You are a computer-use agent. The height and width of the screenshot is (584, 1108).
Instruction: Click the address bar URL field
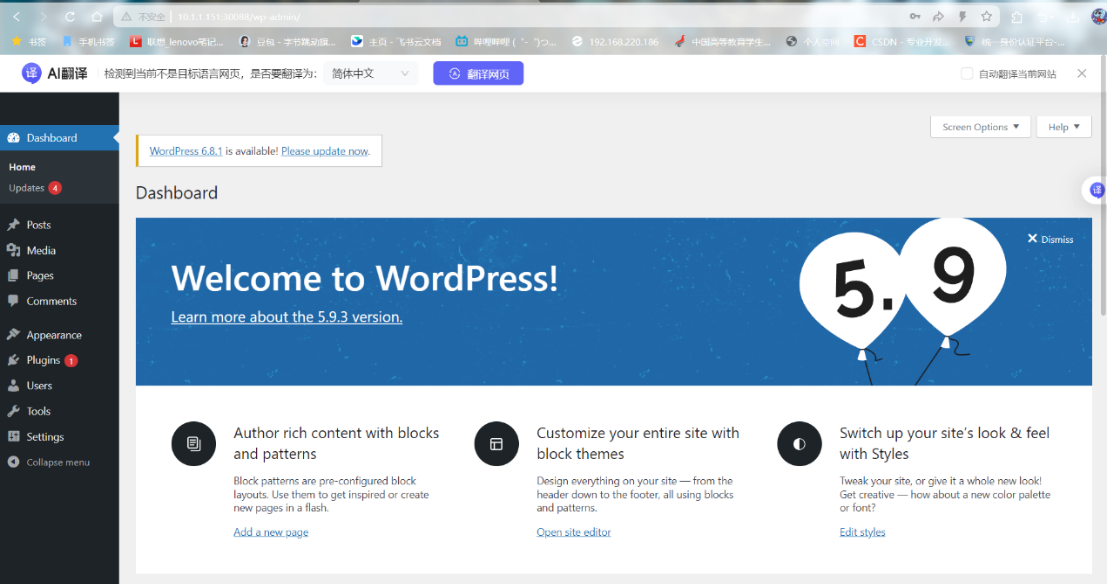tap(509, 16)
